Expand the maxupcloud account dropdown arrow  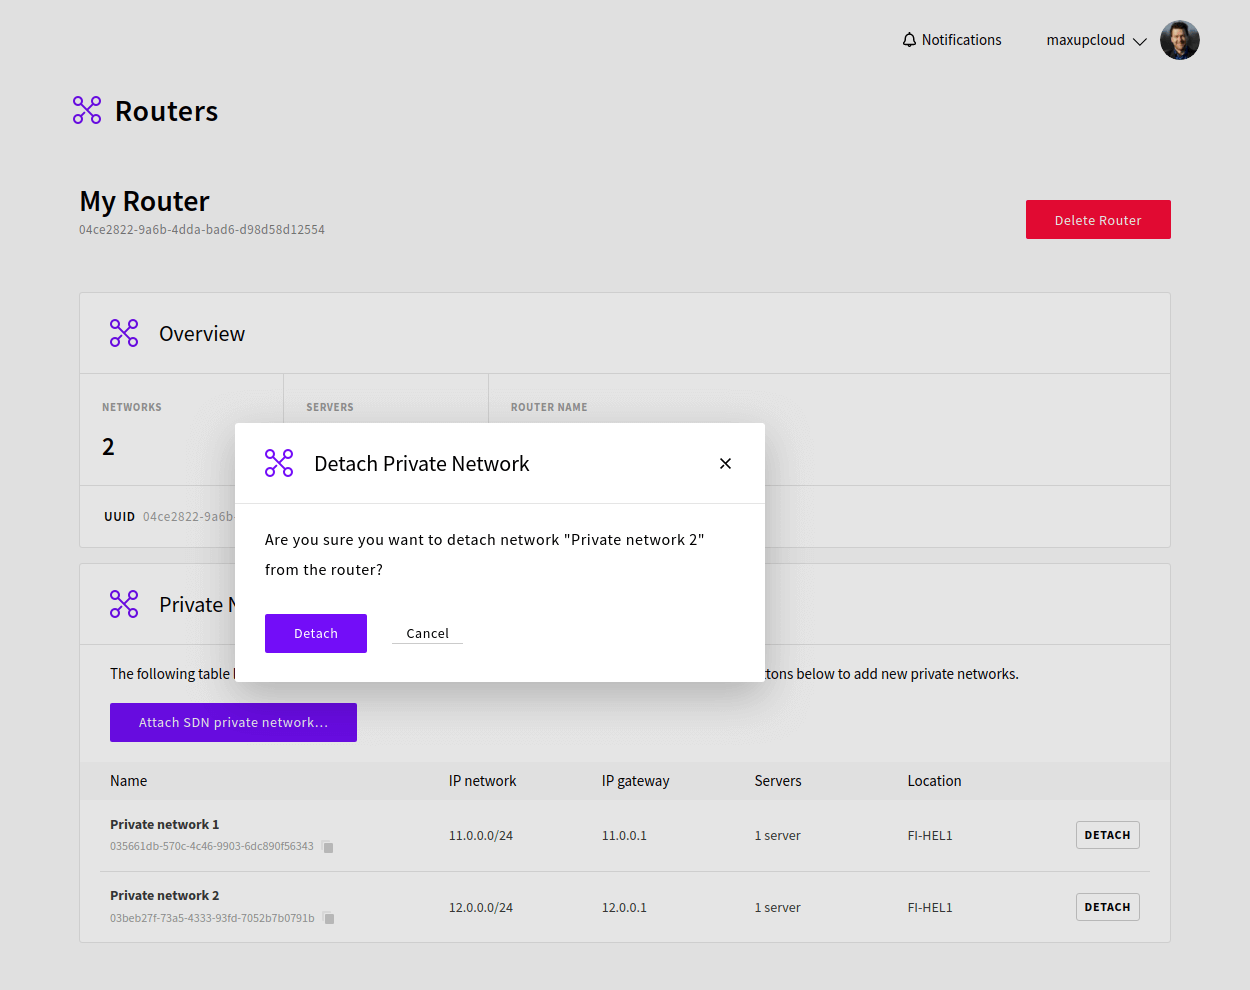click(x=1139, y=41)
